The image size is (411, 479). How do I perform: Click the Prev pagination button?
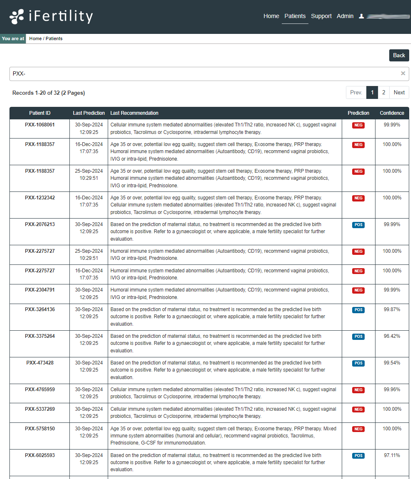point(356,92)
